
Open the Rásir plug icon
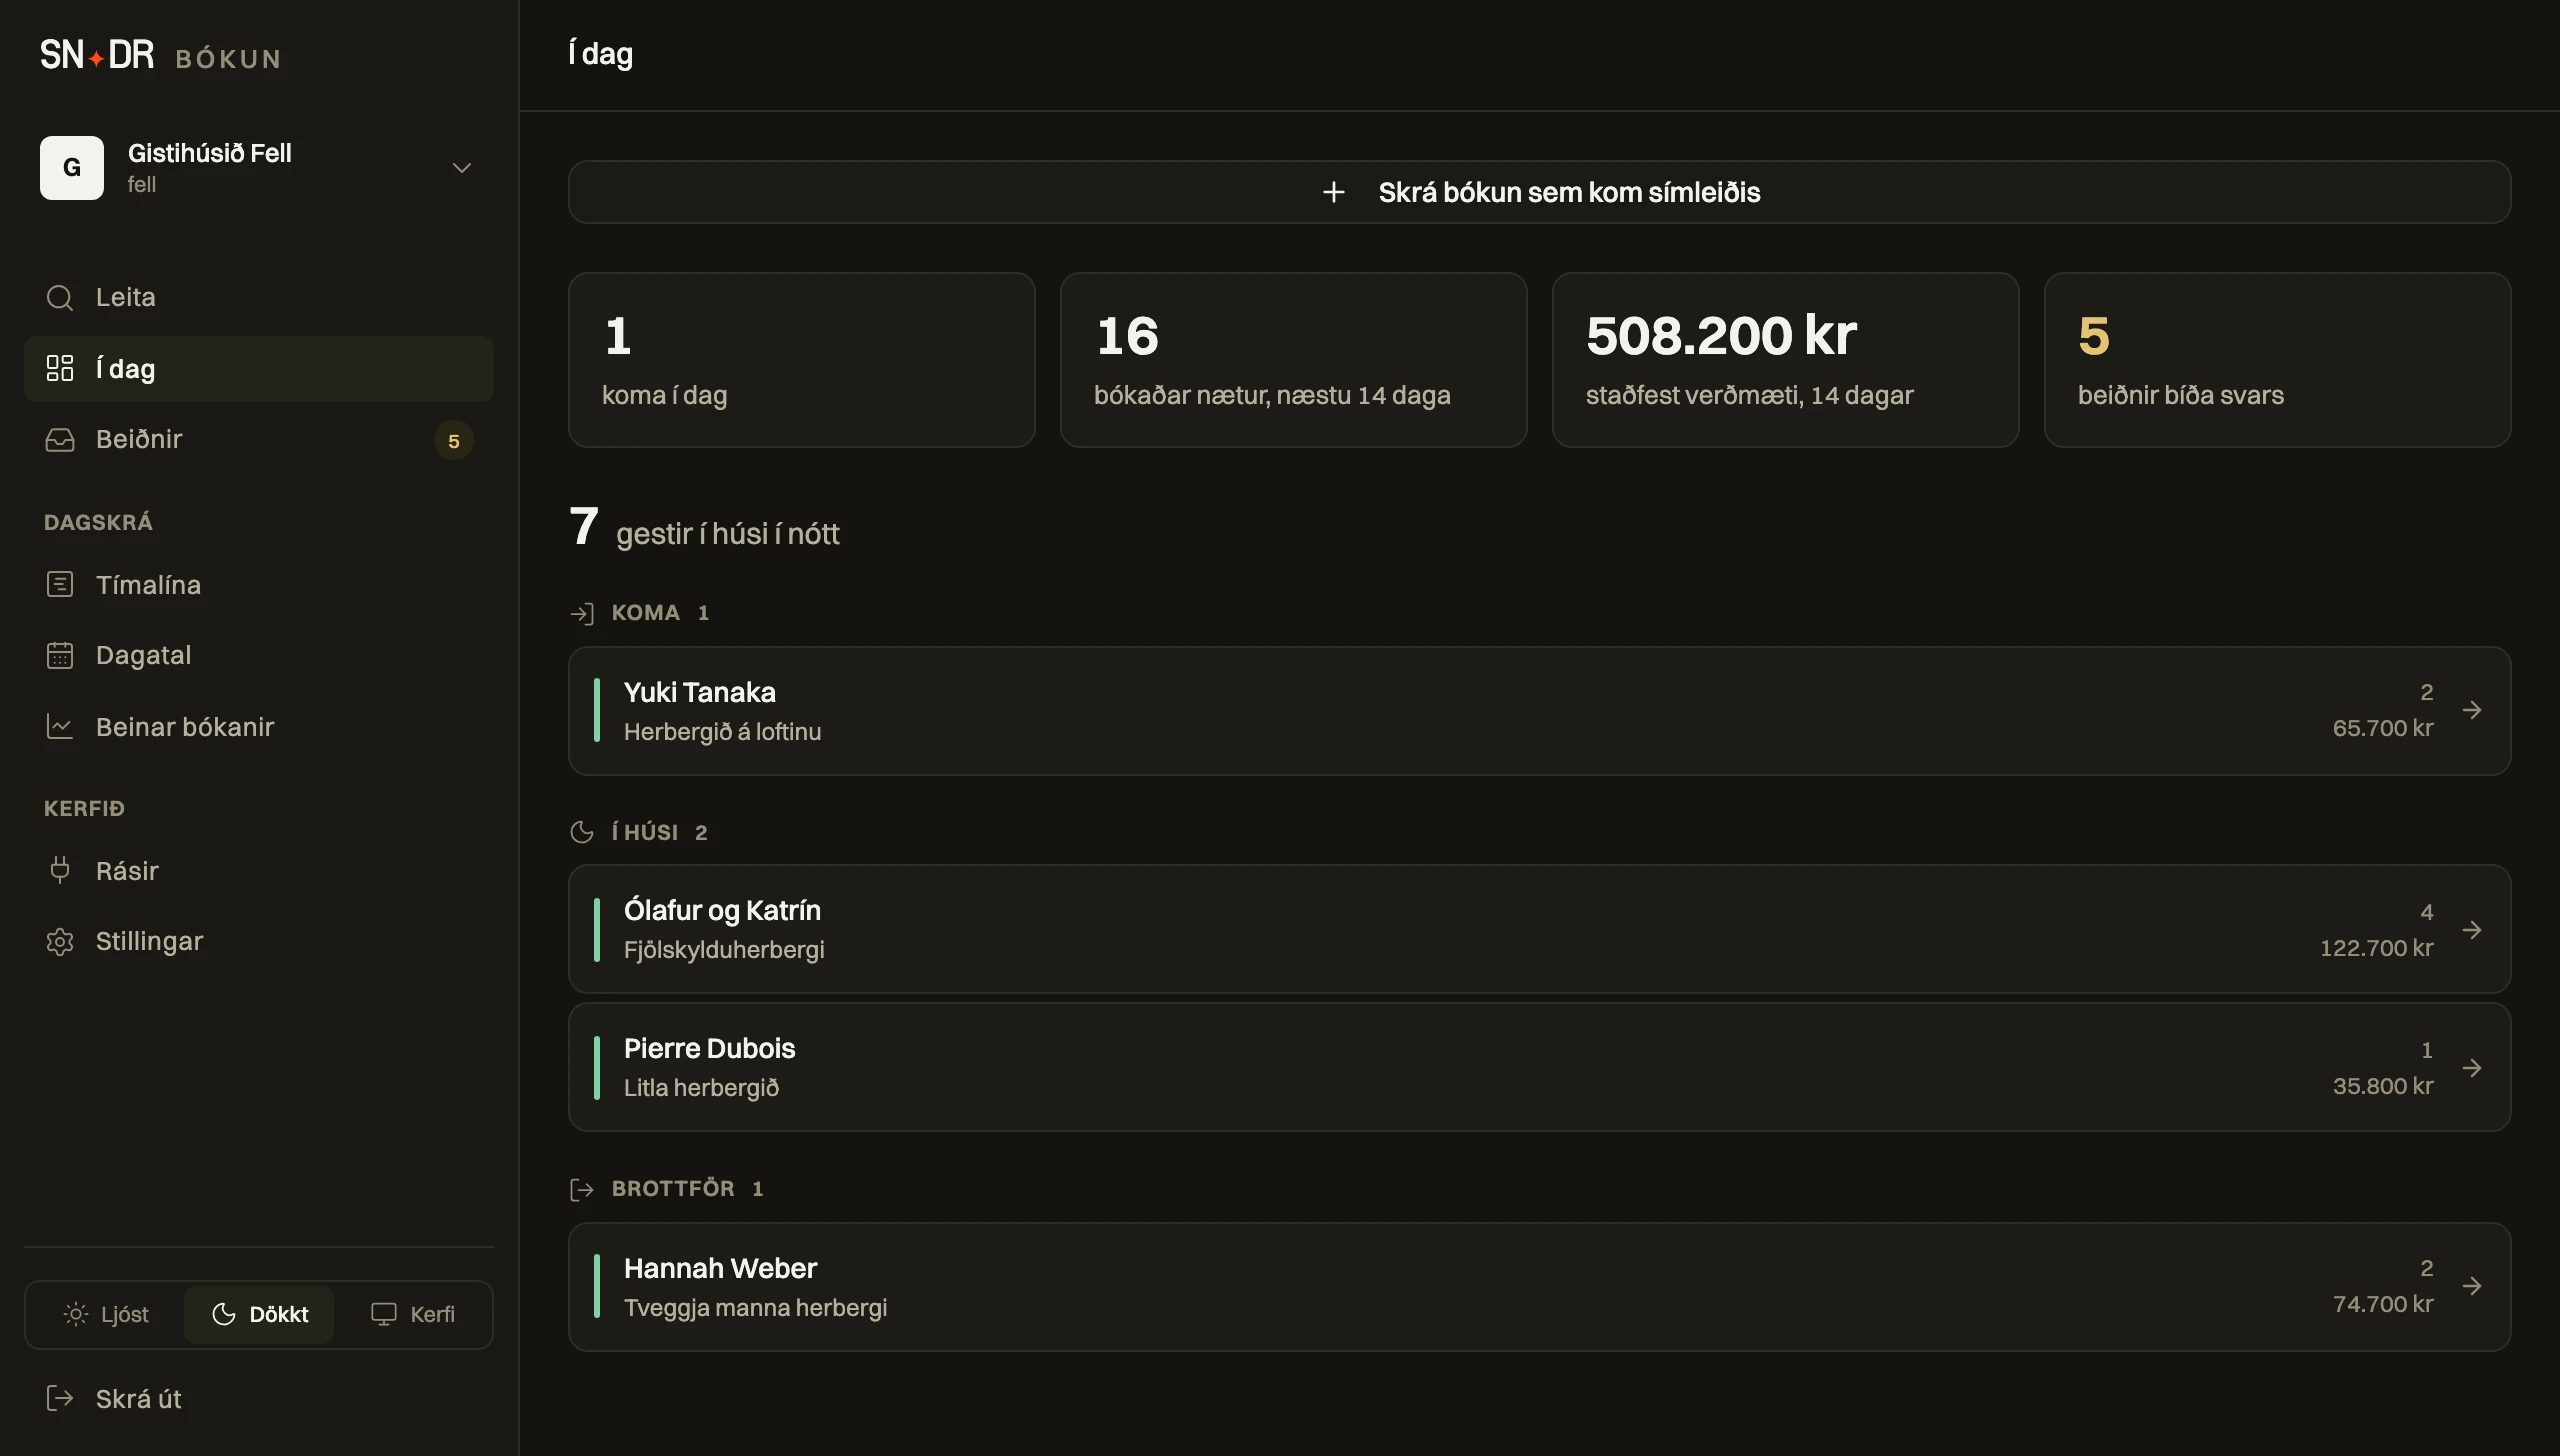60,870
